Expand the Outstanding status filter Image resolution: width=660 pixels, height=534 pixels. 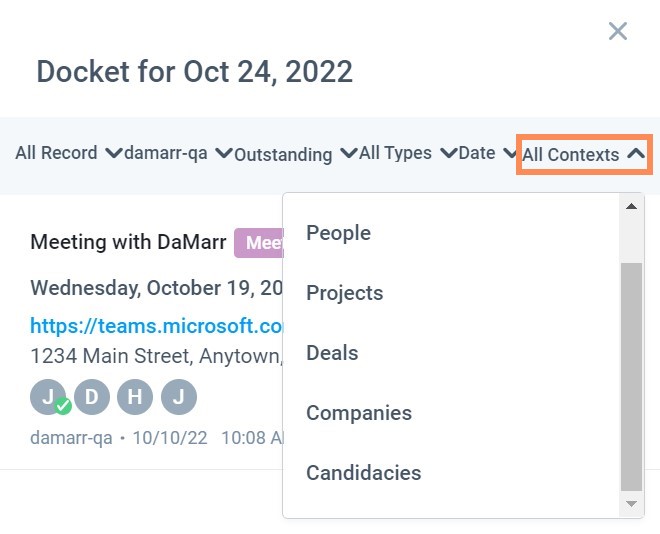tap(296, 154)
